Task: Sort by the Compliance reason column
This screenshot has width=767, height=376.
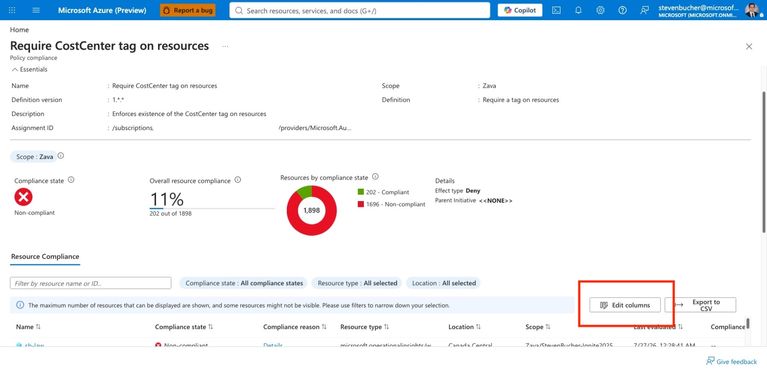Action: (295, 327)
